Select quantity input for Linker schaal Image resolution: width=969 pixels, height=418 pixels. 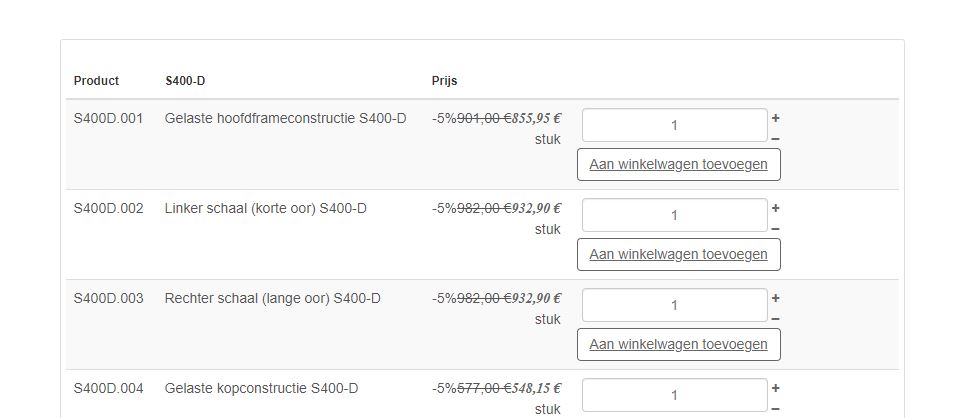pyautogui.click(x=674, y=215)
